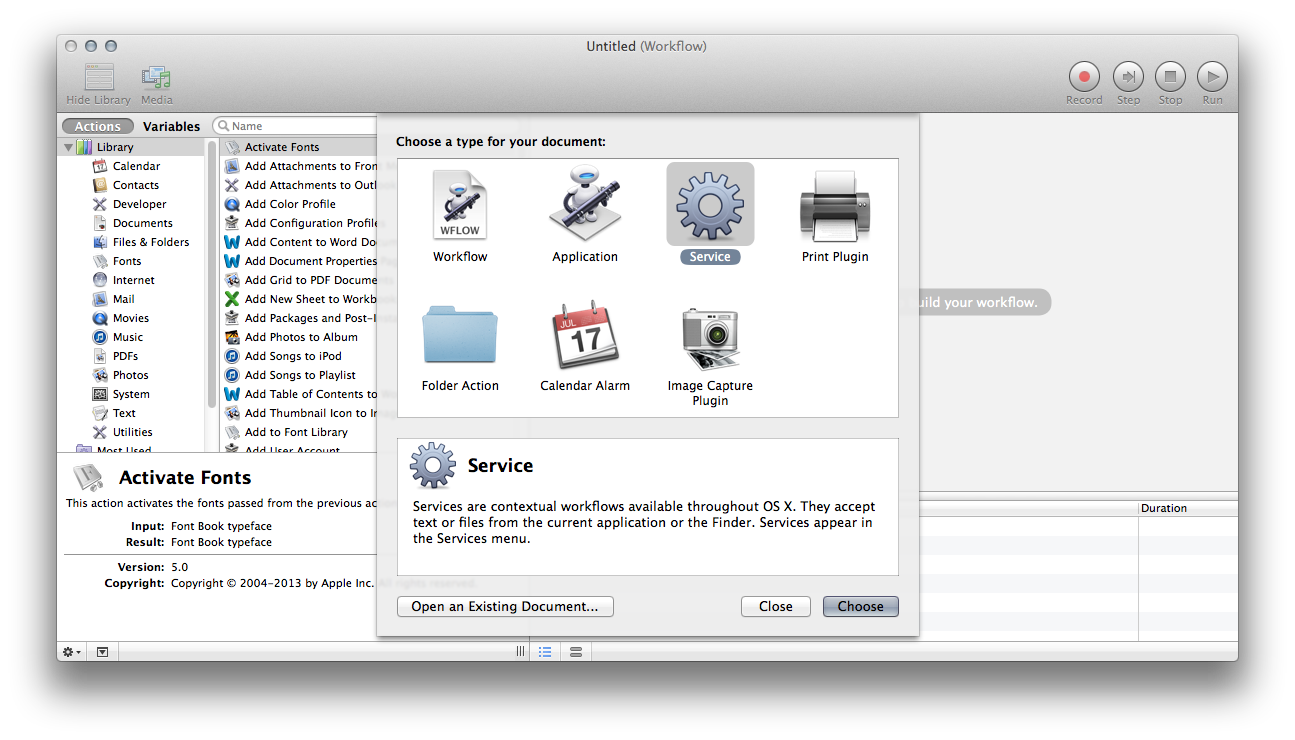Confirm with the Choose button
1295x740 pixels.
(860, 606)
